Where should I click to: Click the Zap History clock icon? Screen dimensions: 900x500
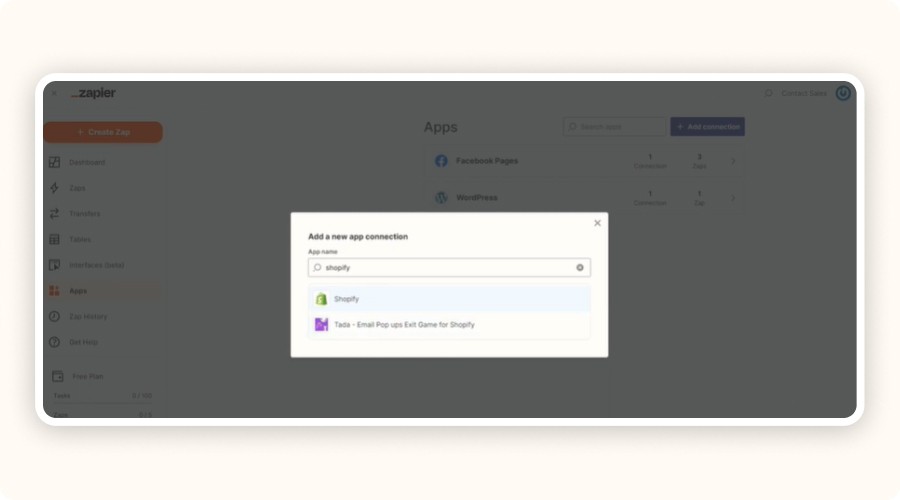[55, 317]
